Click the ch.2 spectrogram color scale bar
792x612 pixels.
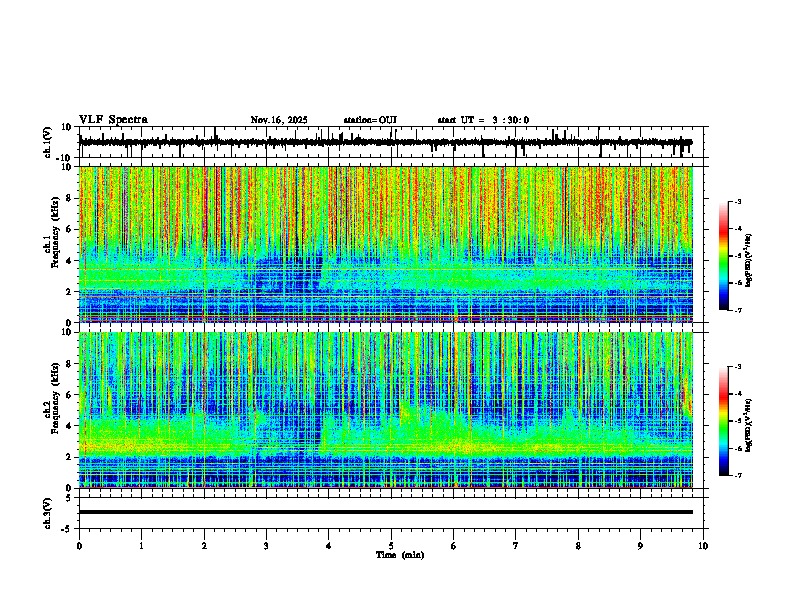coord(724,421)
